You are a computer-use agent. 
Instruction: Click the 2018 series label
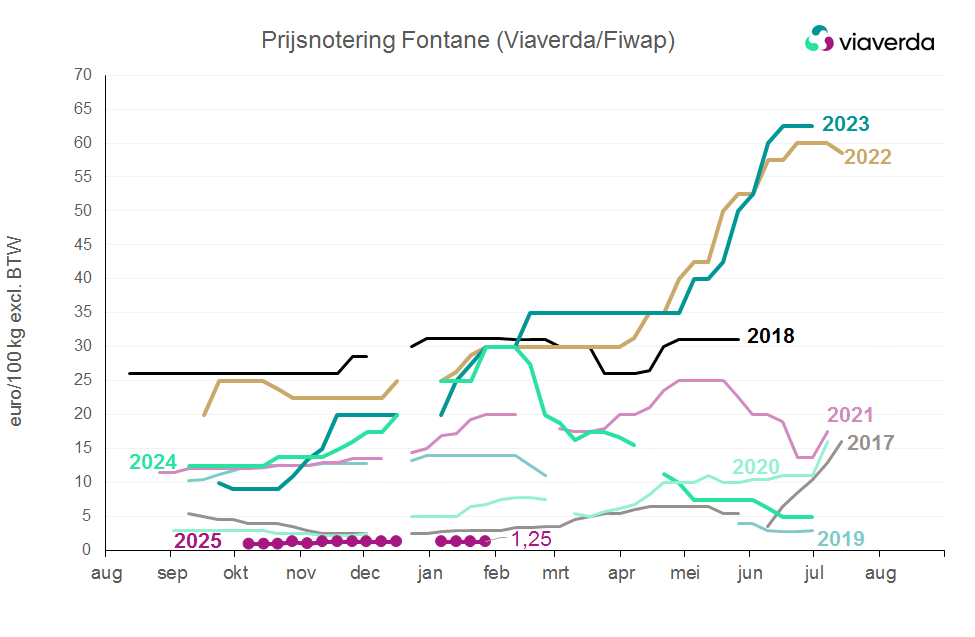(x=770, y=336)
